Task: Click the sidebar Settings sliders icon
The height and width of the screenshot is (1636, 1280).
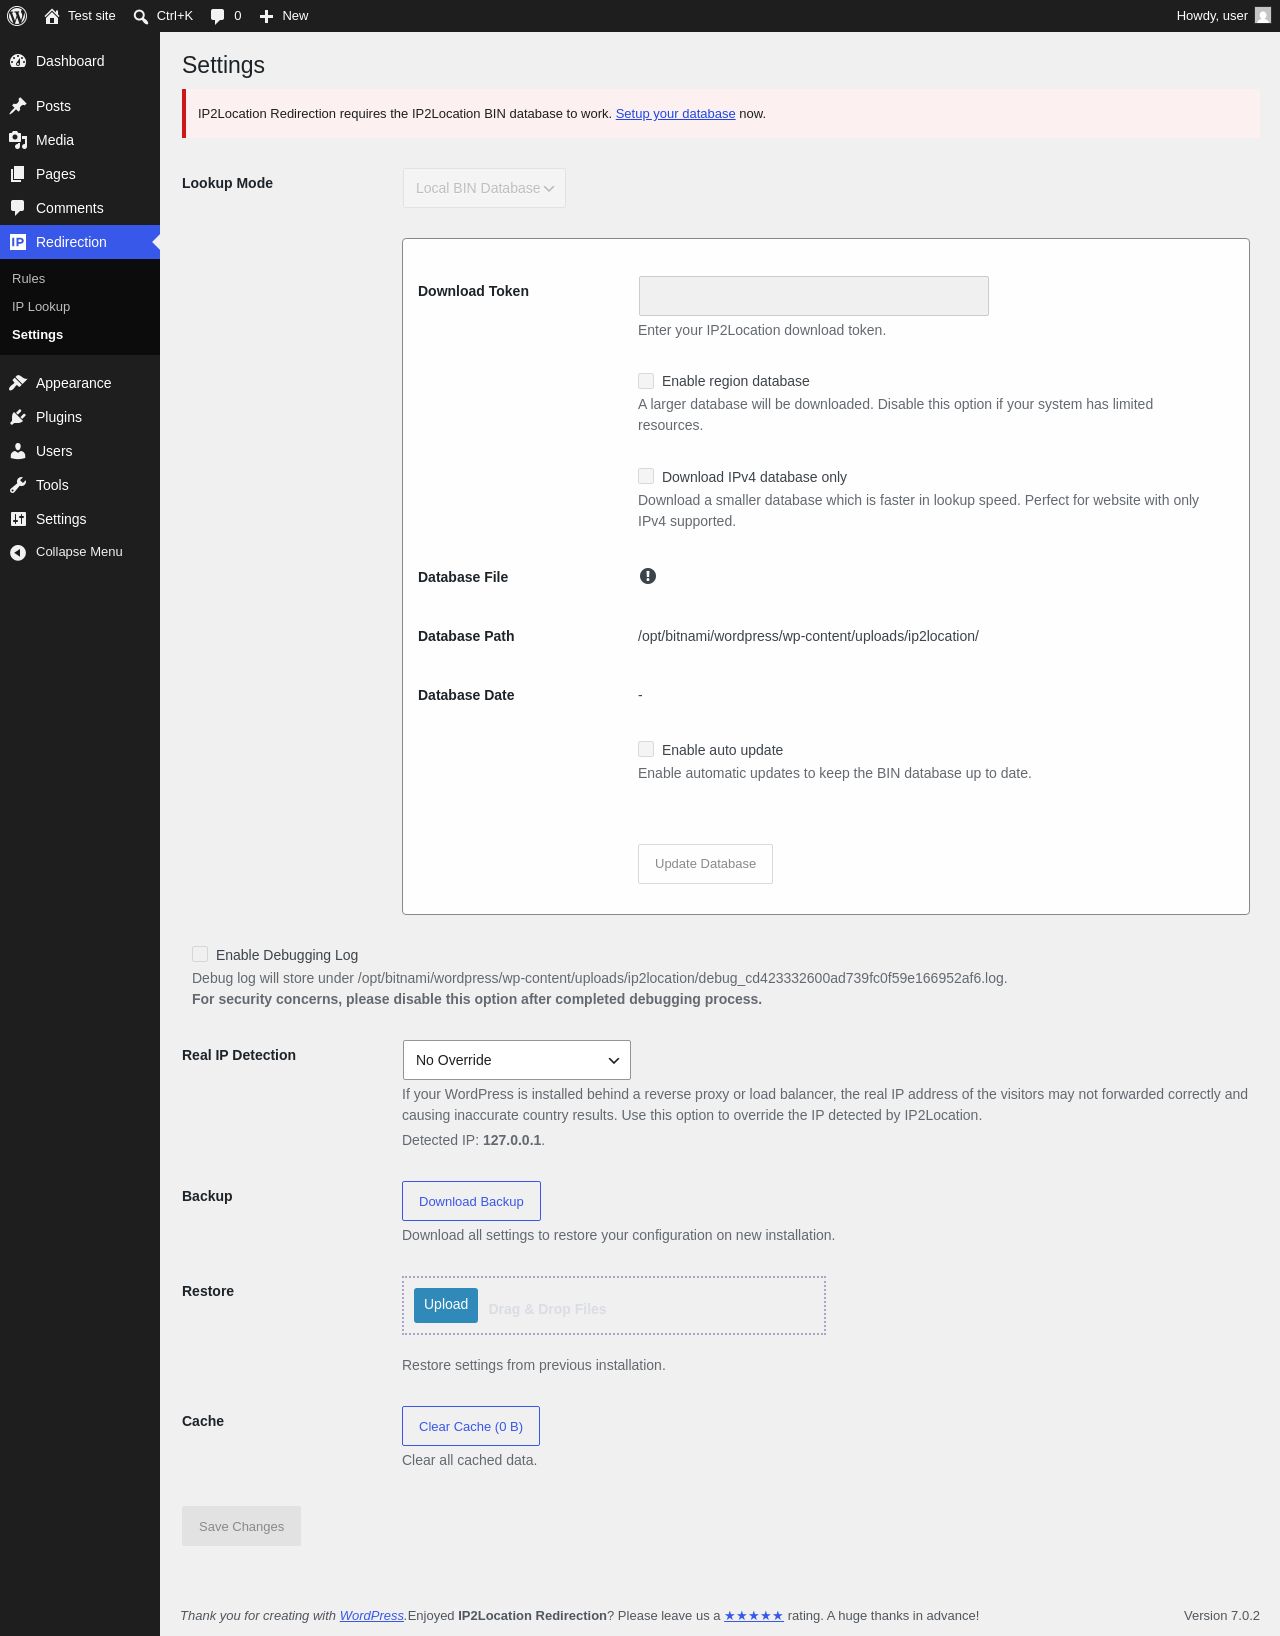Action: point(18,519)
